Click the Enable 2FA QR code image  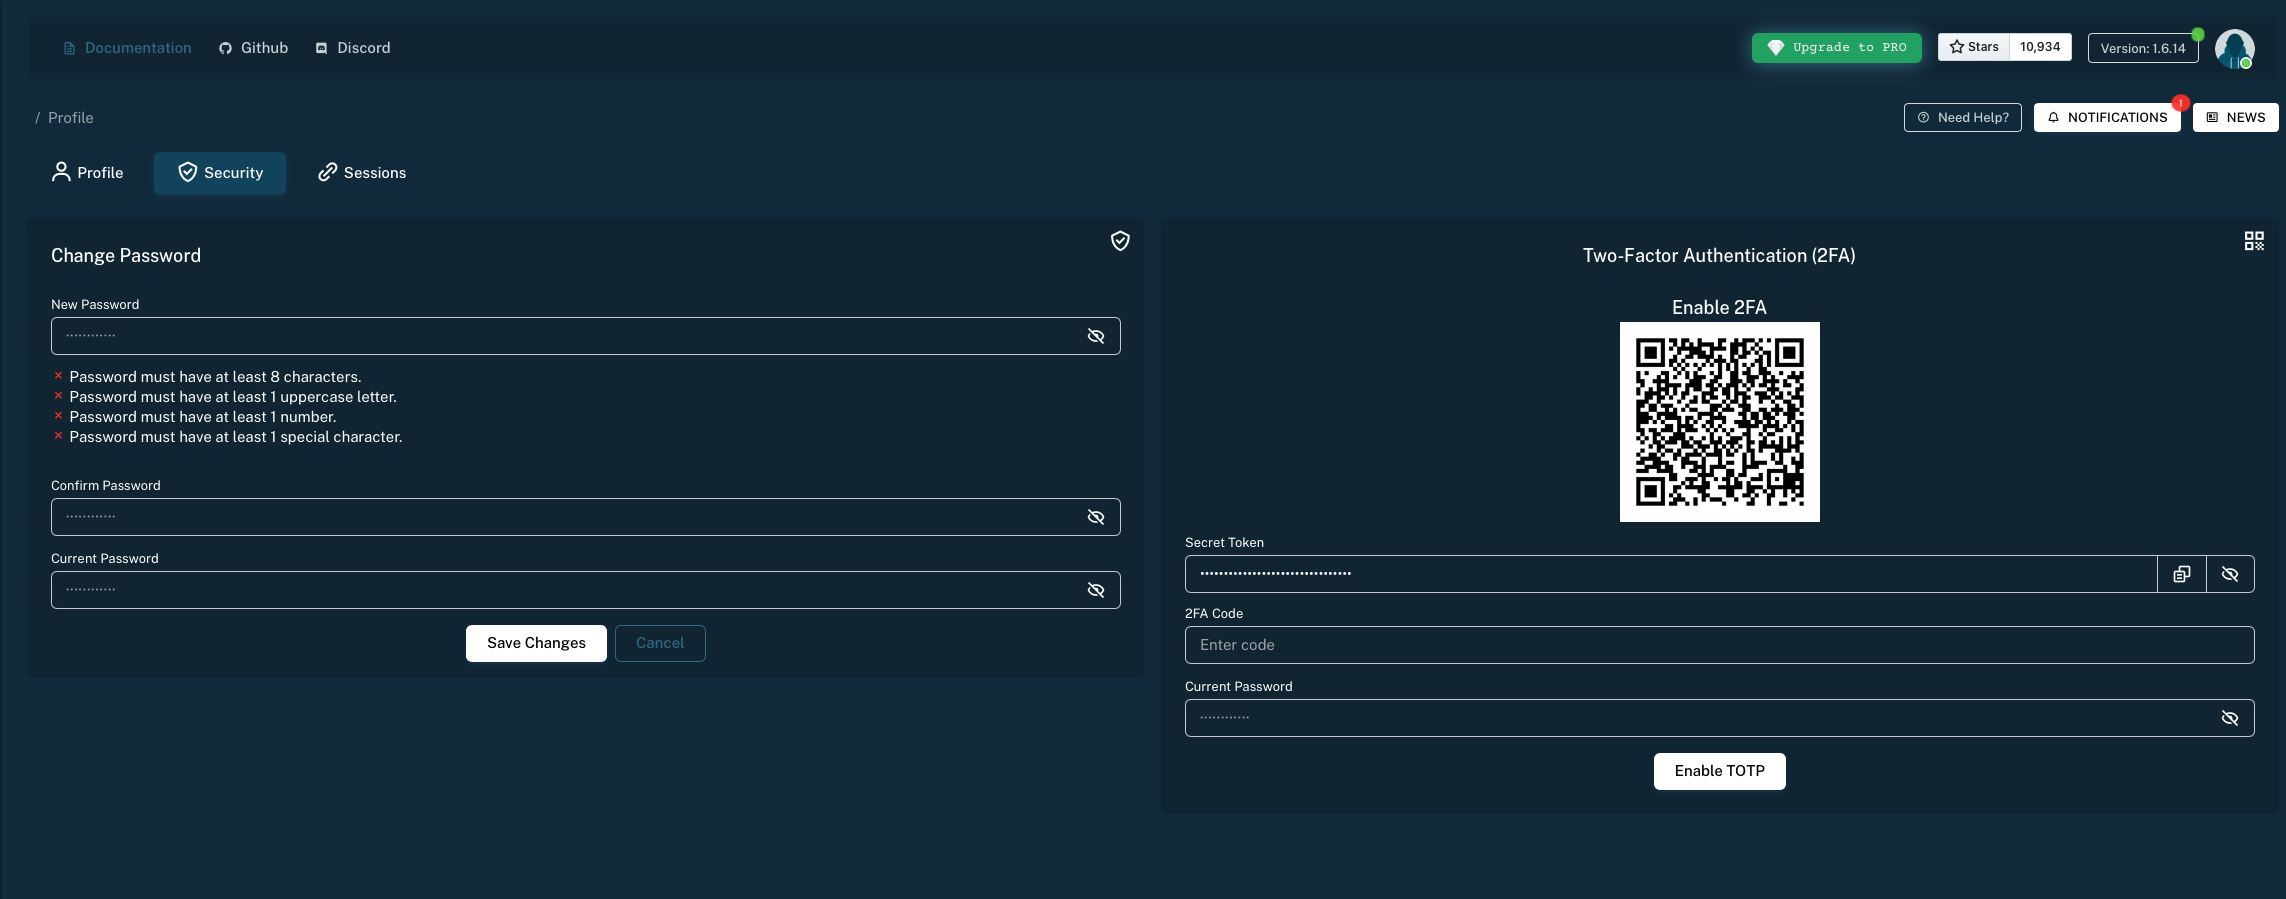click(1720, 422)
